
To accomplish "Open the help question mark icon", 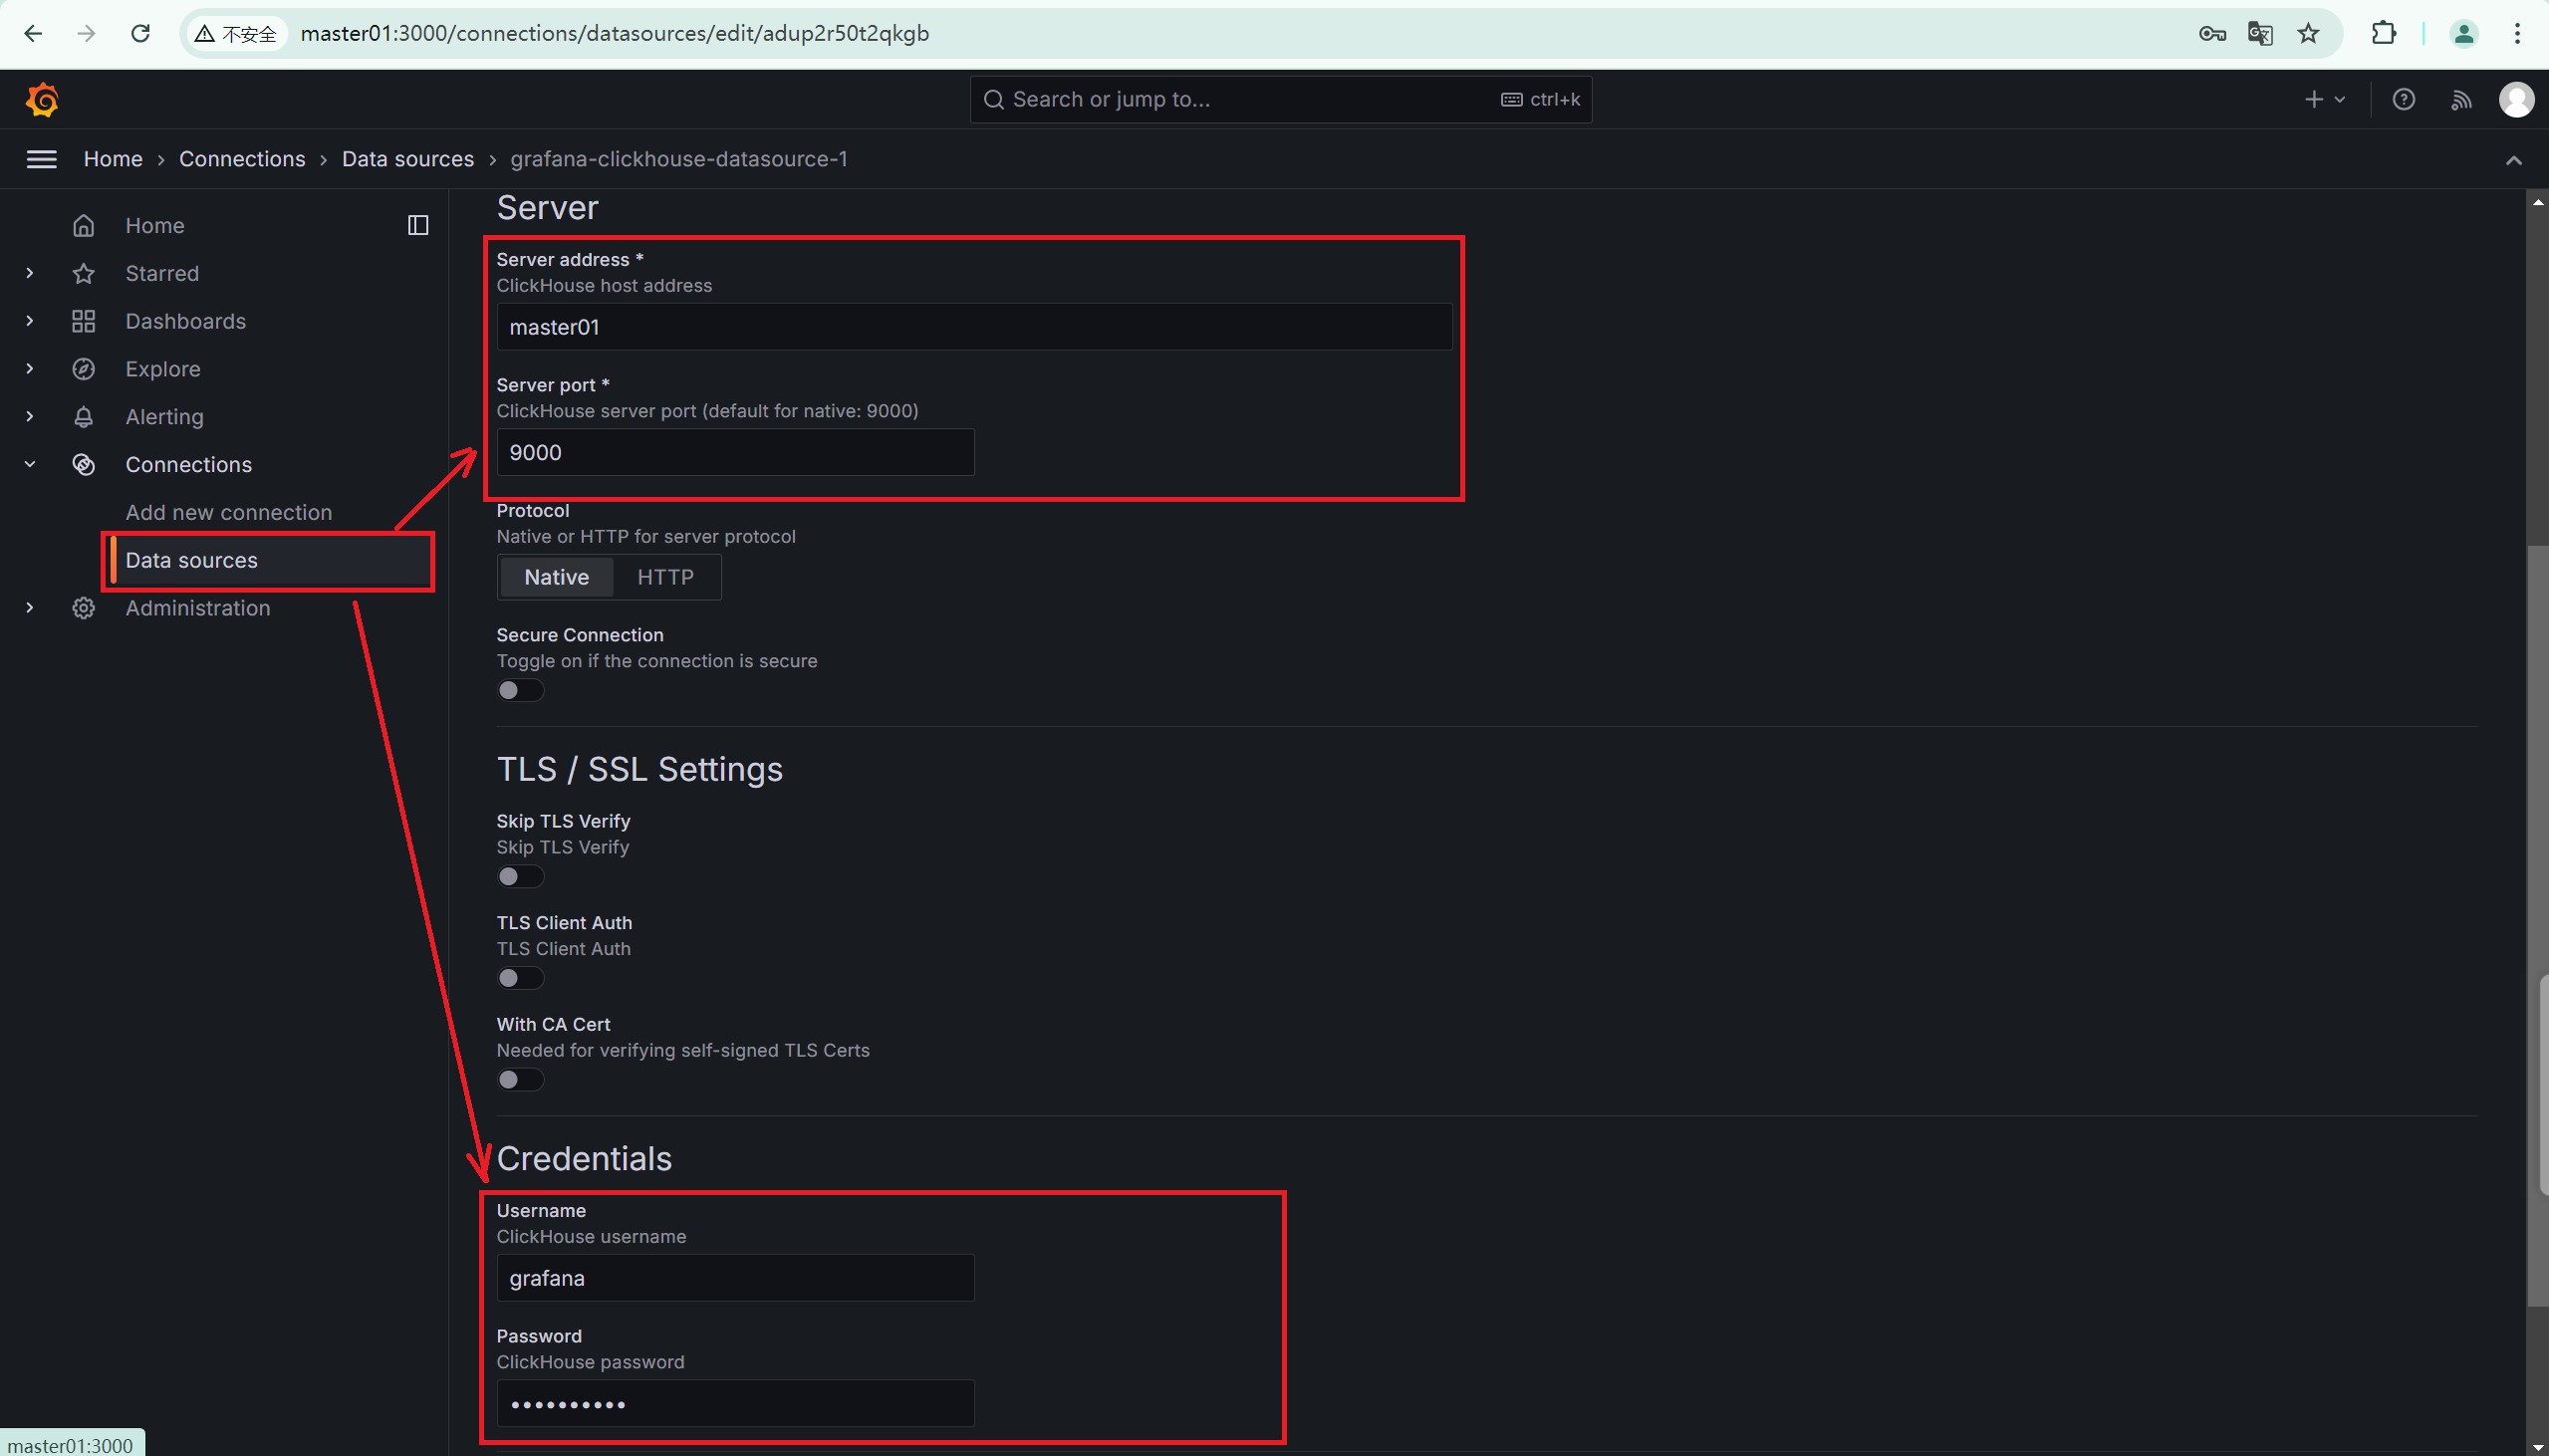I will pos(2403,100).
